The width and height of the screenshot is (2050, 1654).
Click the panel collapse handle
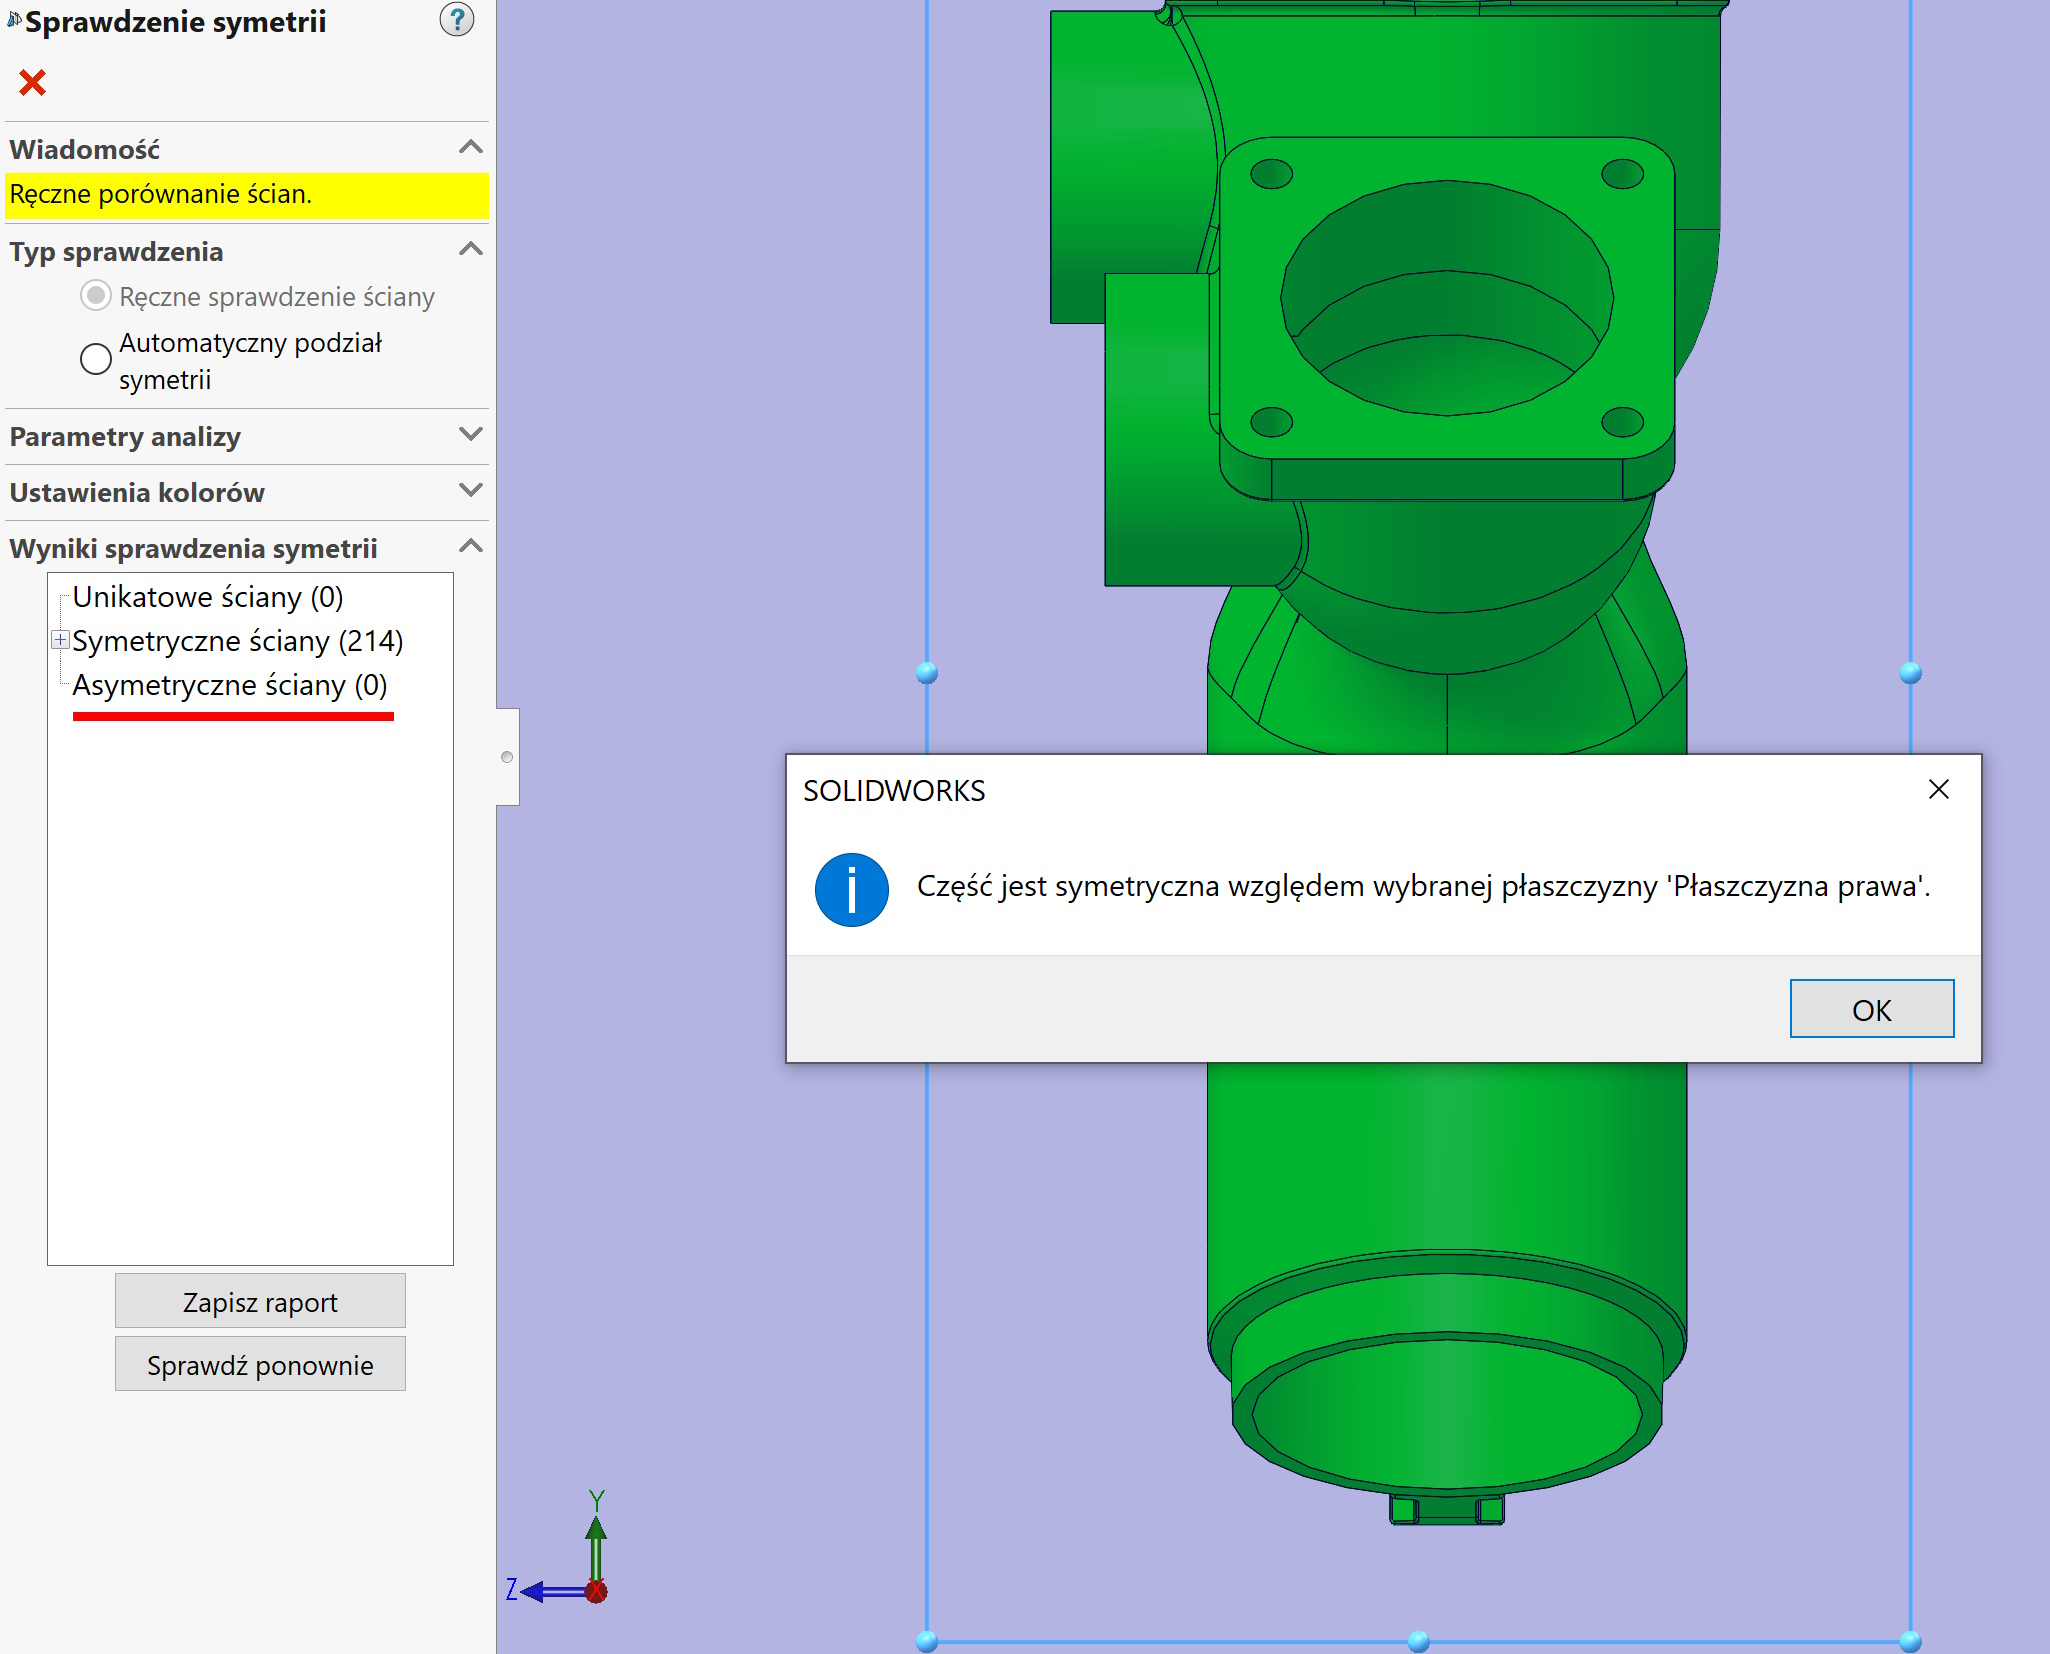click(508, 757)
